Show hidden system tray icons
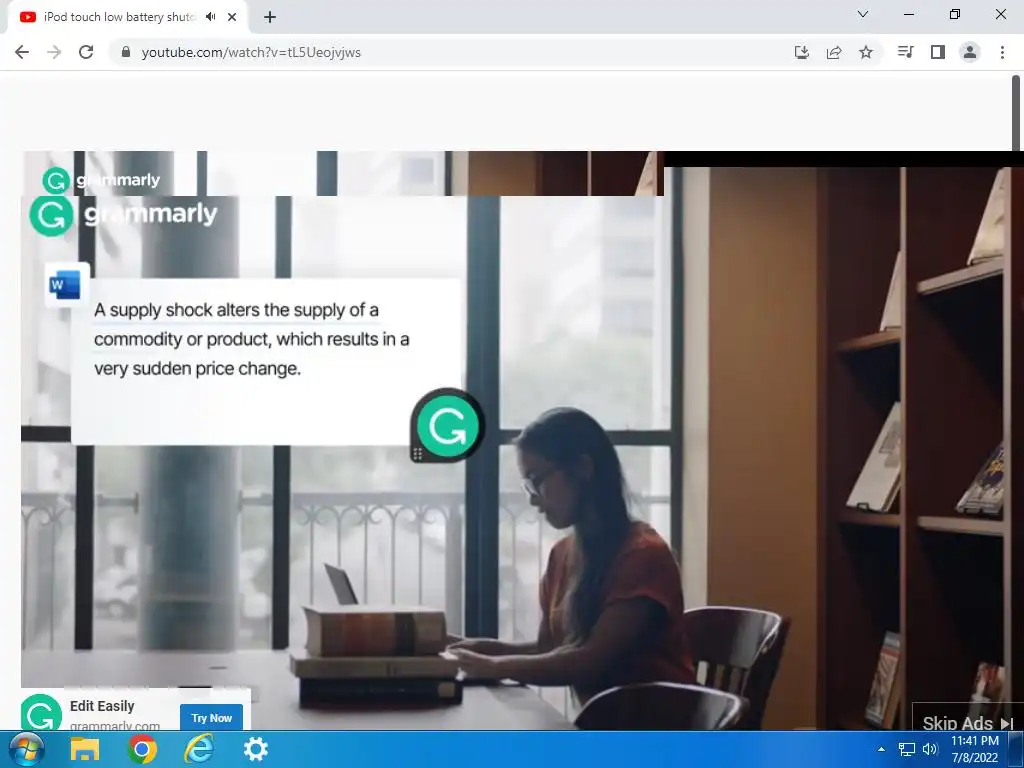 tap(881, 749)
